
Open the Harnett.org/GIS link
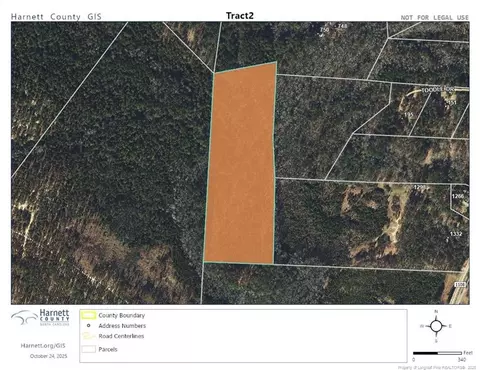[43, 346]
